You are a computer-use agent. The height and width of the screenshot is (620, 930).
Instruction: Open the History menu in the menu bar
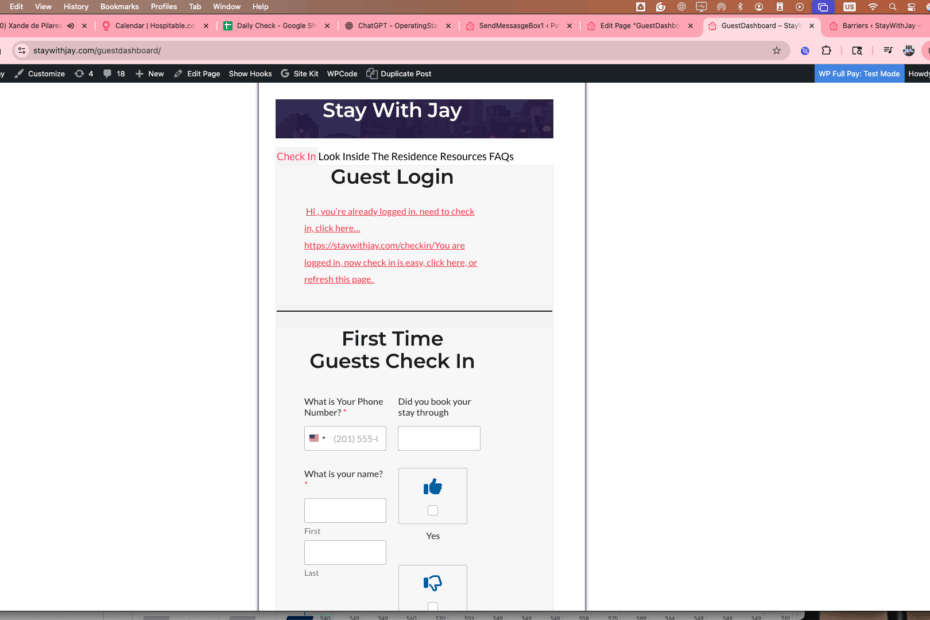[76, 6]
